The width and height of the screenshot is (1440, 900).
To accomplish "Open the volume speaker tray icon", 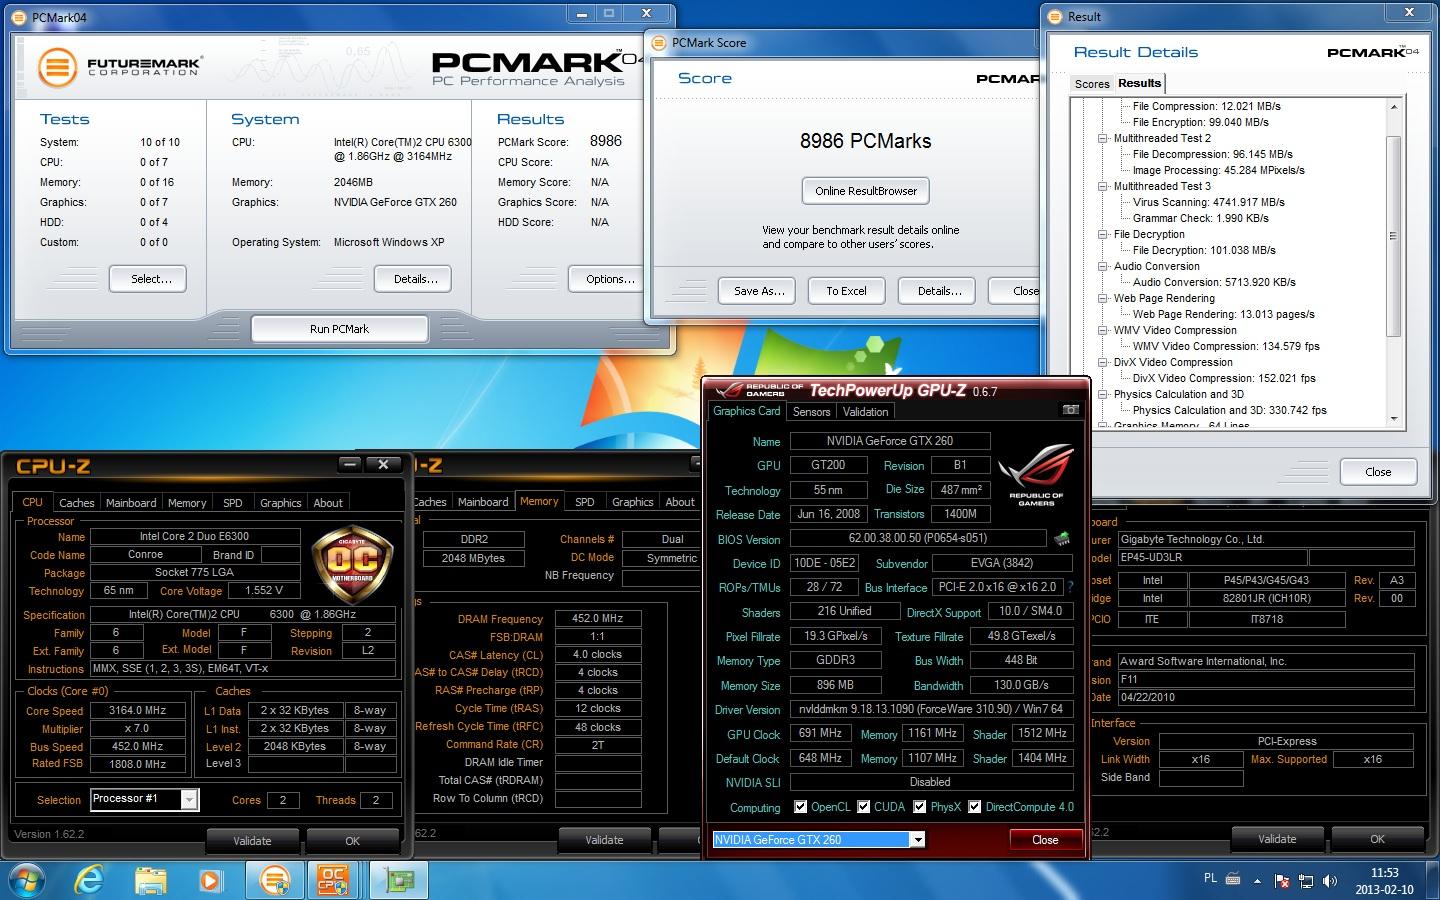I will (x=1329, y=881).
